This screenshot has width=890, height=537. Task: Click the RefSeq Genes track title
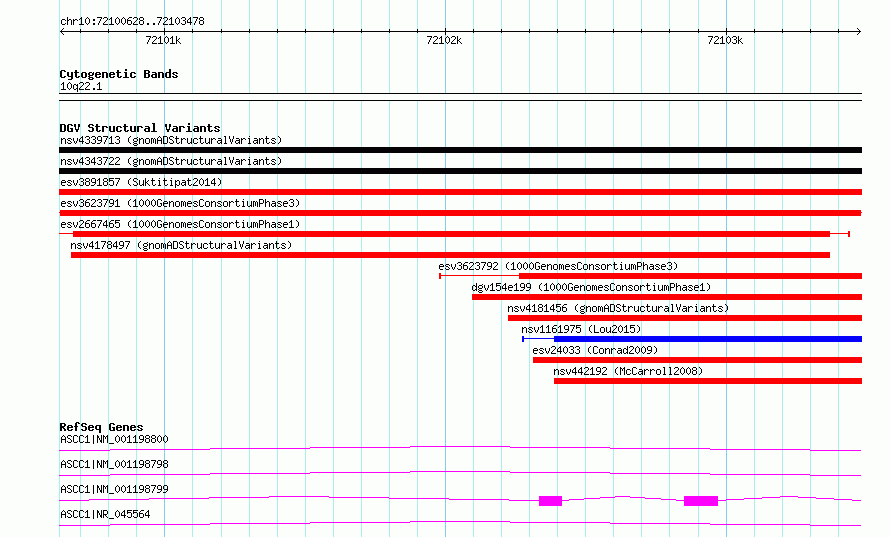tap(101, 427)
